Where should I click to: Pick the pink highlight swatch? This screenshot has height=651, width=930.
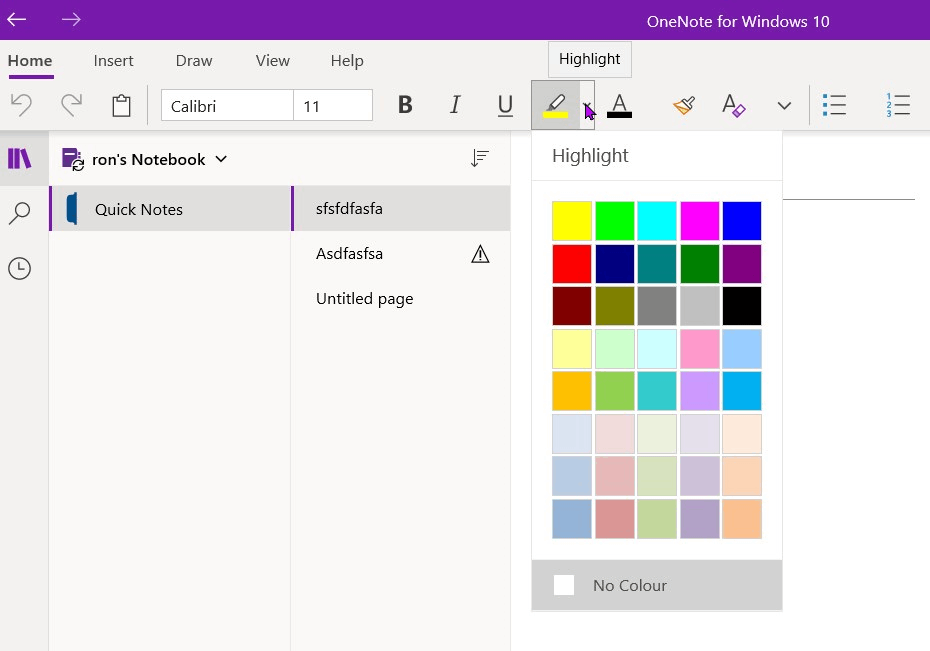point(700,349)
